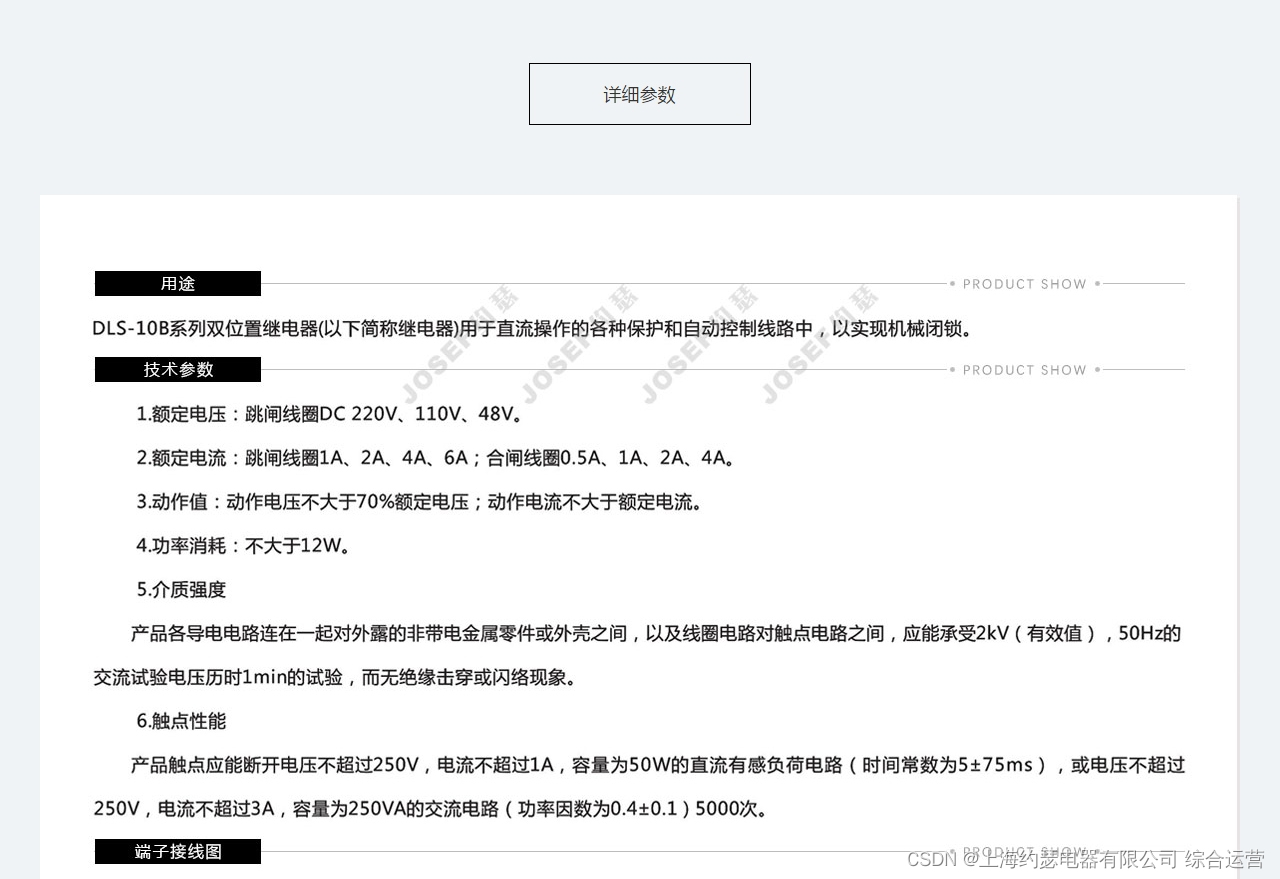The image size is (1280, 879).
Task: Click the rightmost JOSEF diagonal watermark
Action: (x=818, y=345)
